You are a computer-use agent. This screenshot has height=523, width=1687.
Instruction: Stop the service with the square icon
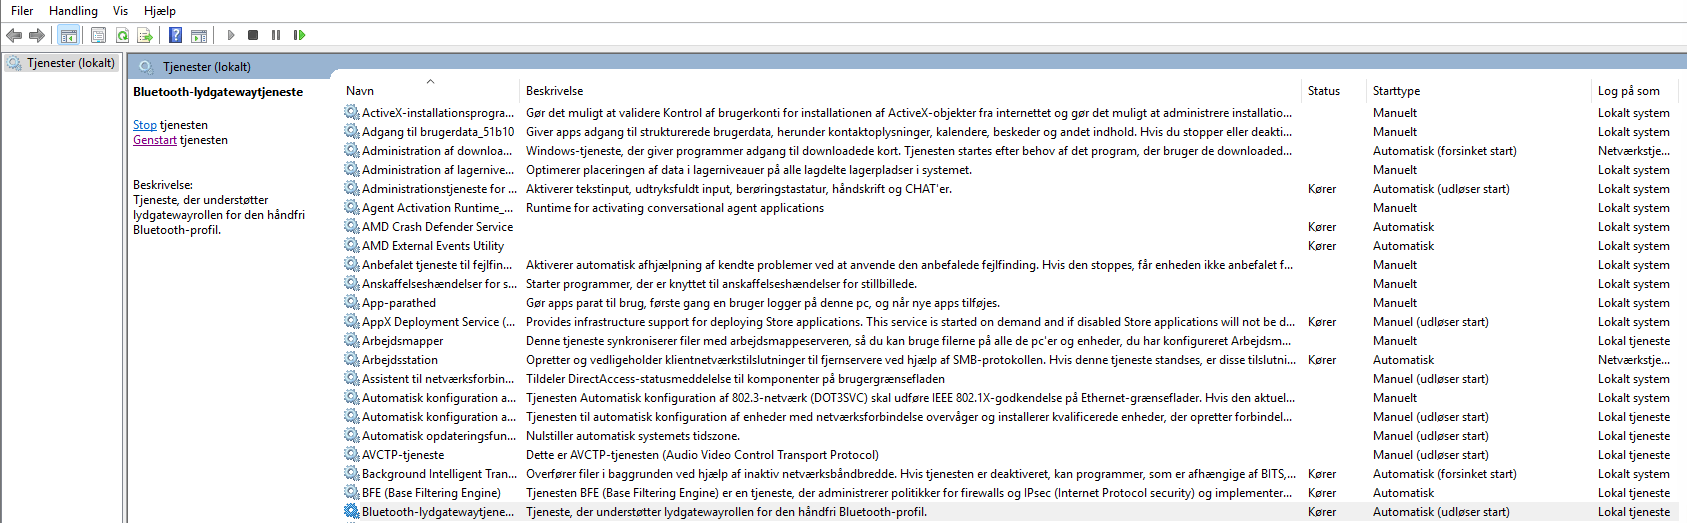pyautogui.click(x=253, y=35)
